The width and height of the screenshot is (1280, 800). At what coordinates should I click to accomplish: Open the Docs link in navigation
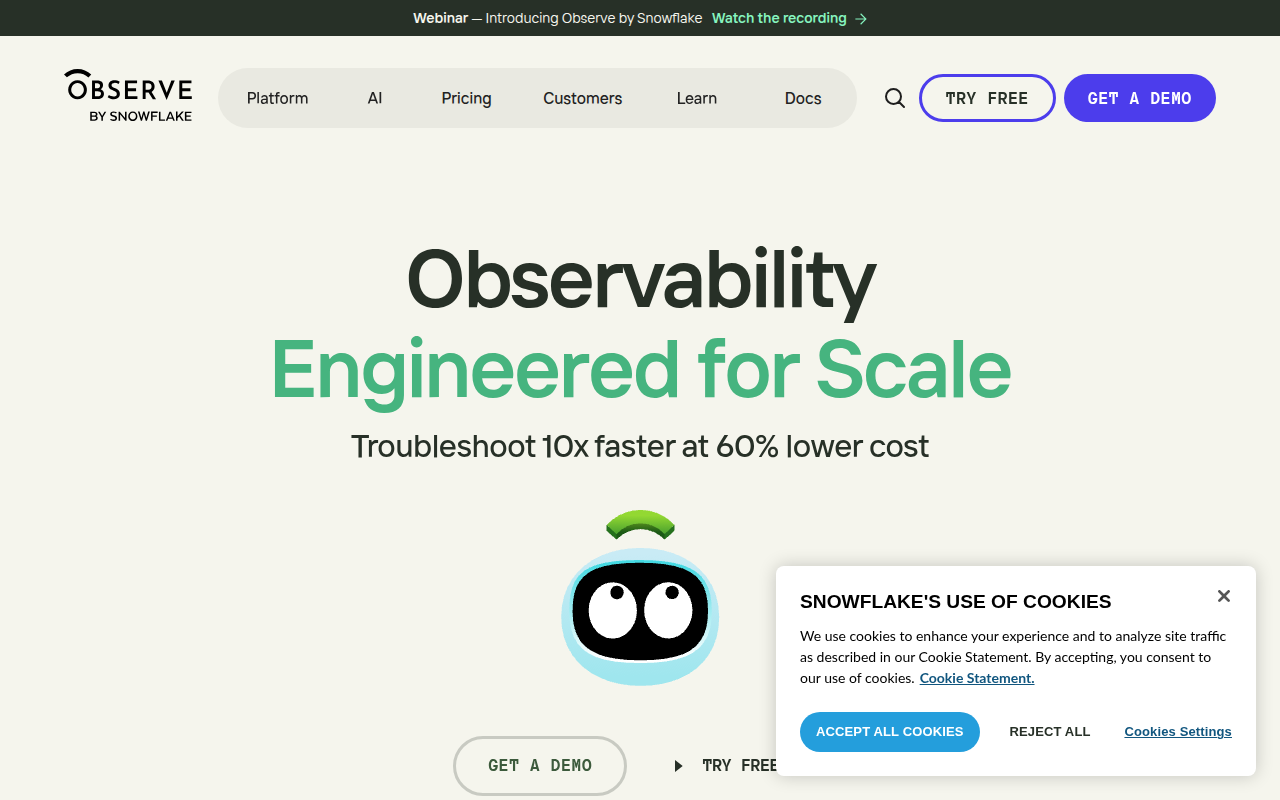coord(803,98)
